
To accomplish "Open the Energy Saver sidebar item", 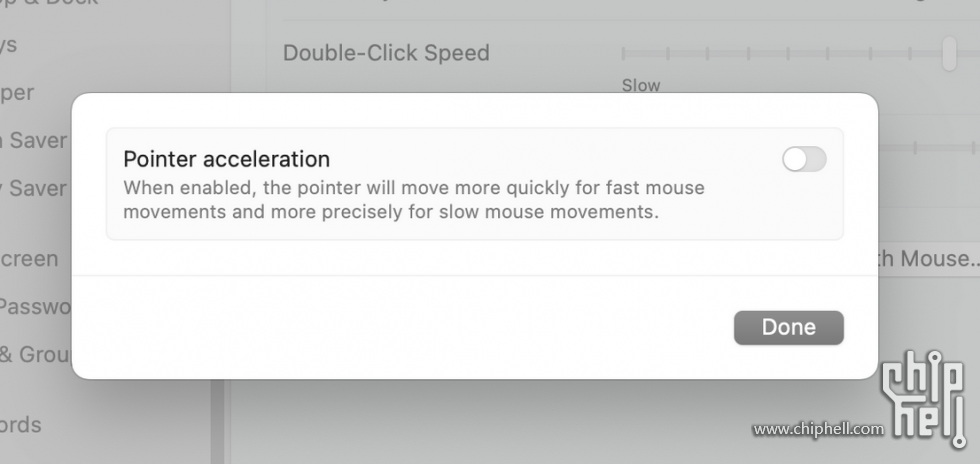I will click(x=33, y=188).
